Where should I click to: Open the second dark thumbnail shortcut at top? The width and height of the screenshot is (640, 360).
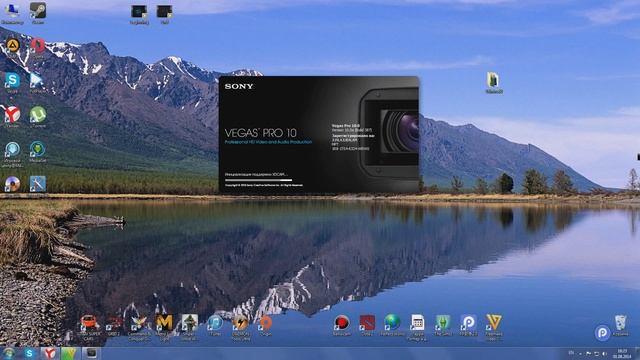click(x=164, y=13)
